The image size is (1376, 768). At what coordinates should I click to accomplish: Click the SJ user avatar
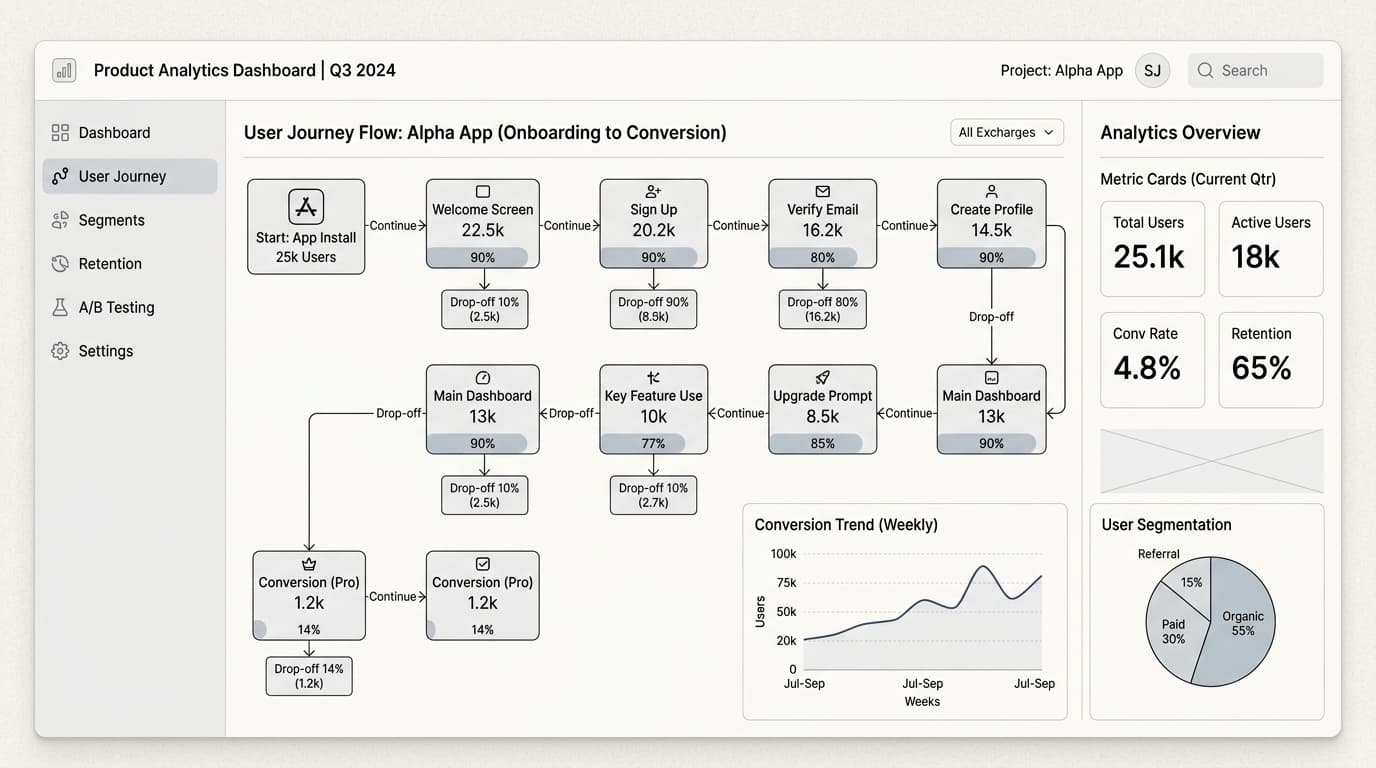(1152, 70)
